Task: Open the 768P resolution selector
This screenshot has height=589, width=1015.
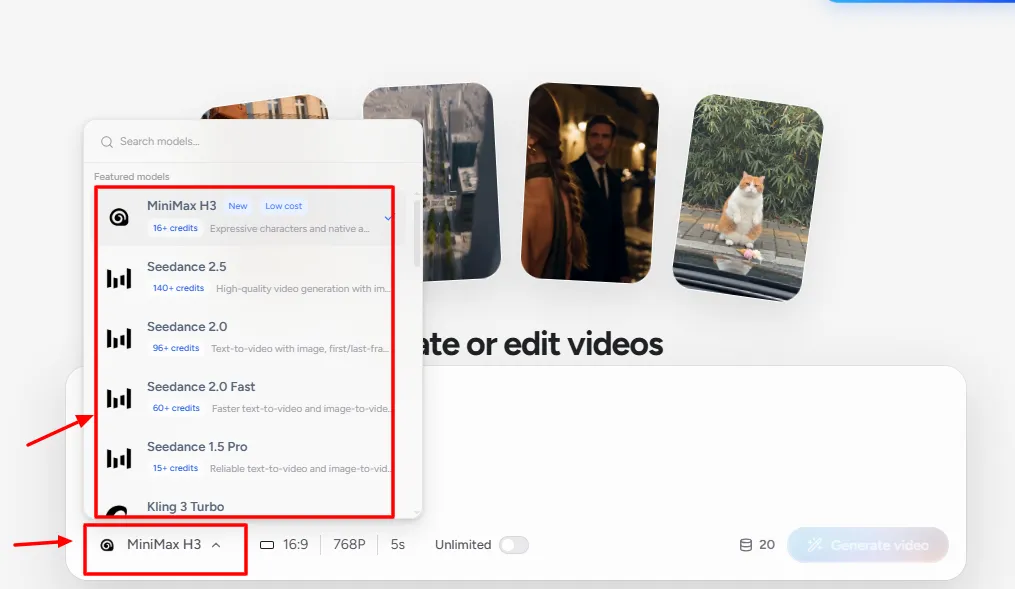Action: pyautogui.click(x=349, y=545)
